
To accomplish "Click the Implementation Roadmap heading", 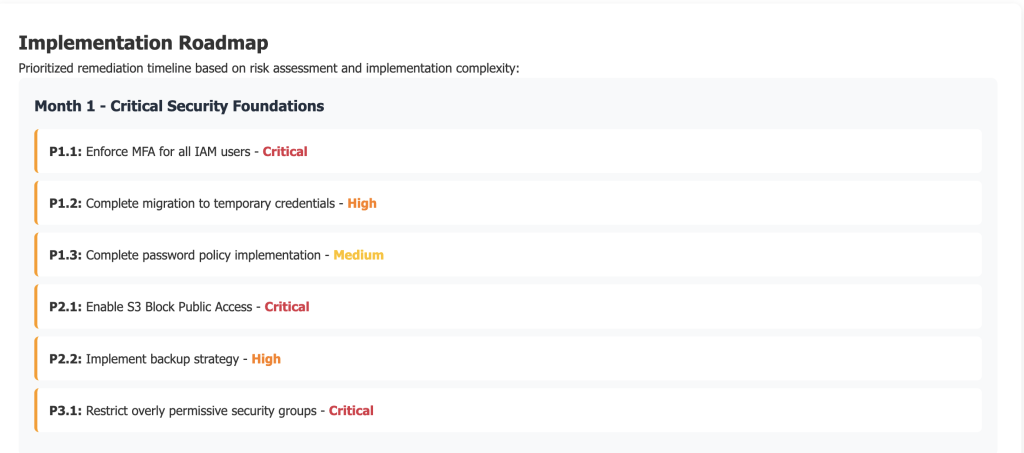I will tap(143, 43).
